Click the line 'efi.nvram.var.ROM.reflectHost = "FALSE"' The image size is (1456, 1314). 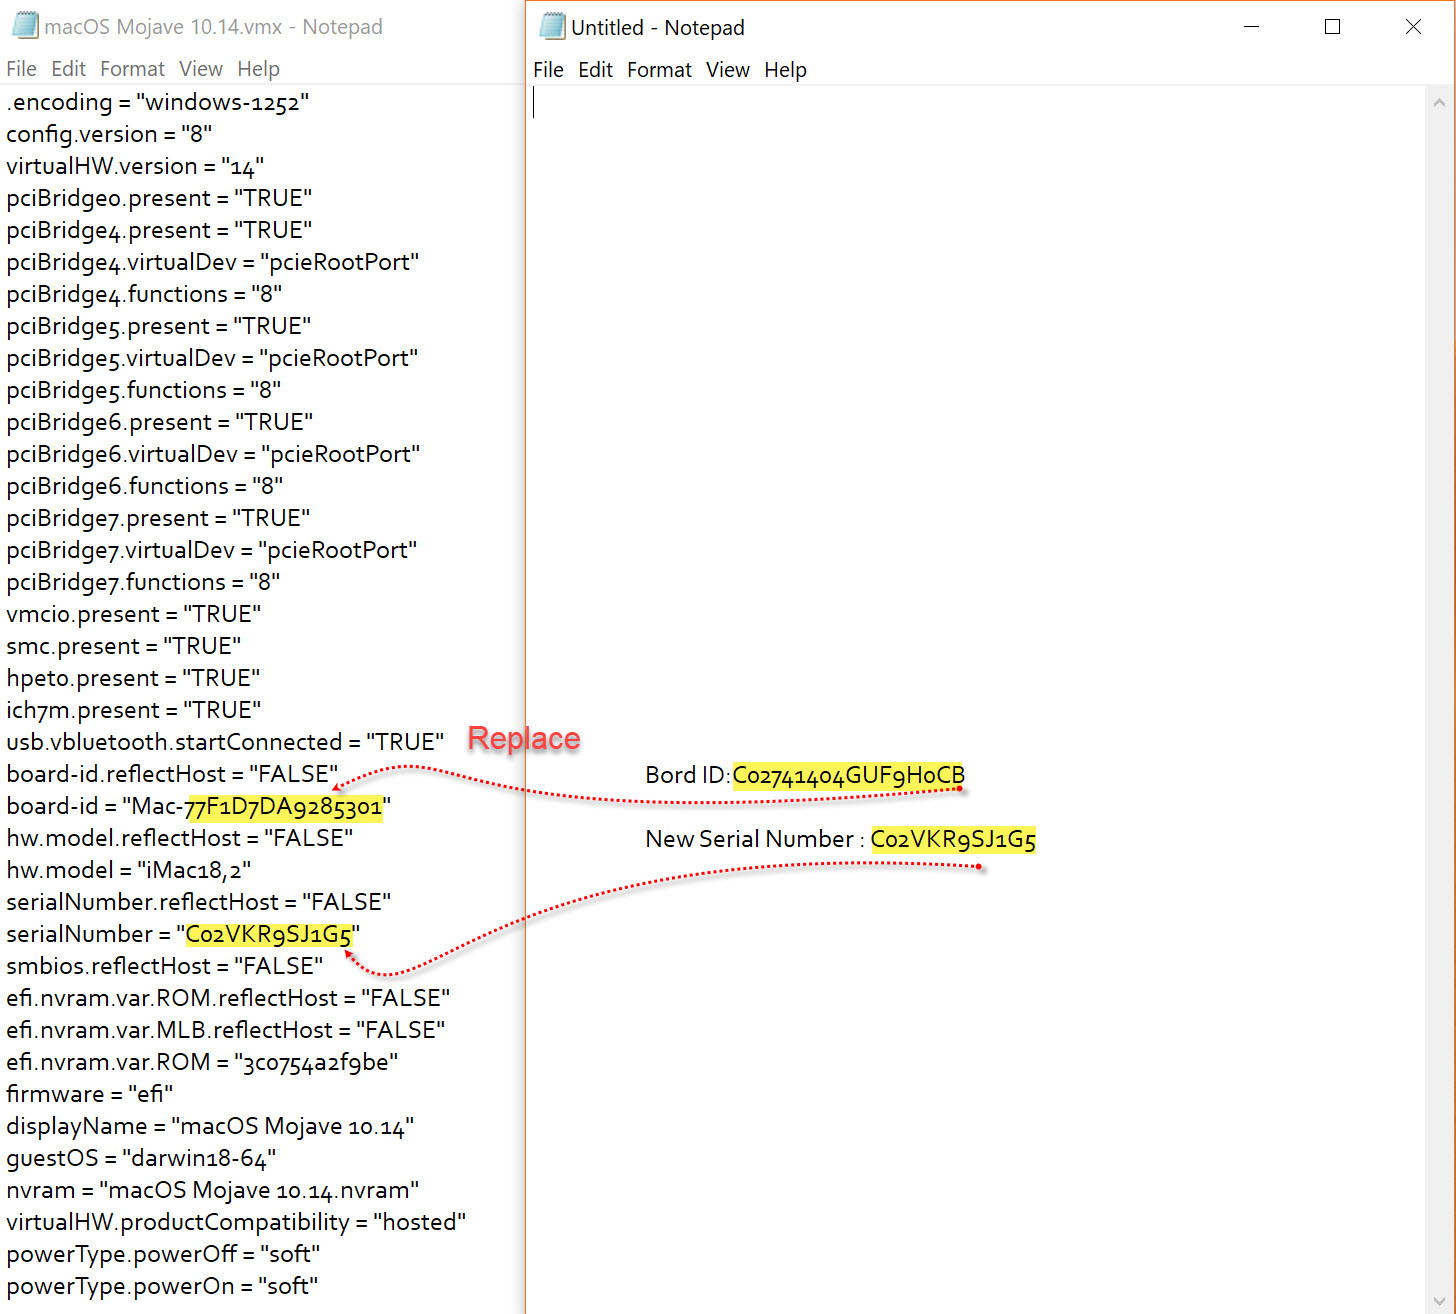coord(228,998)
